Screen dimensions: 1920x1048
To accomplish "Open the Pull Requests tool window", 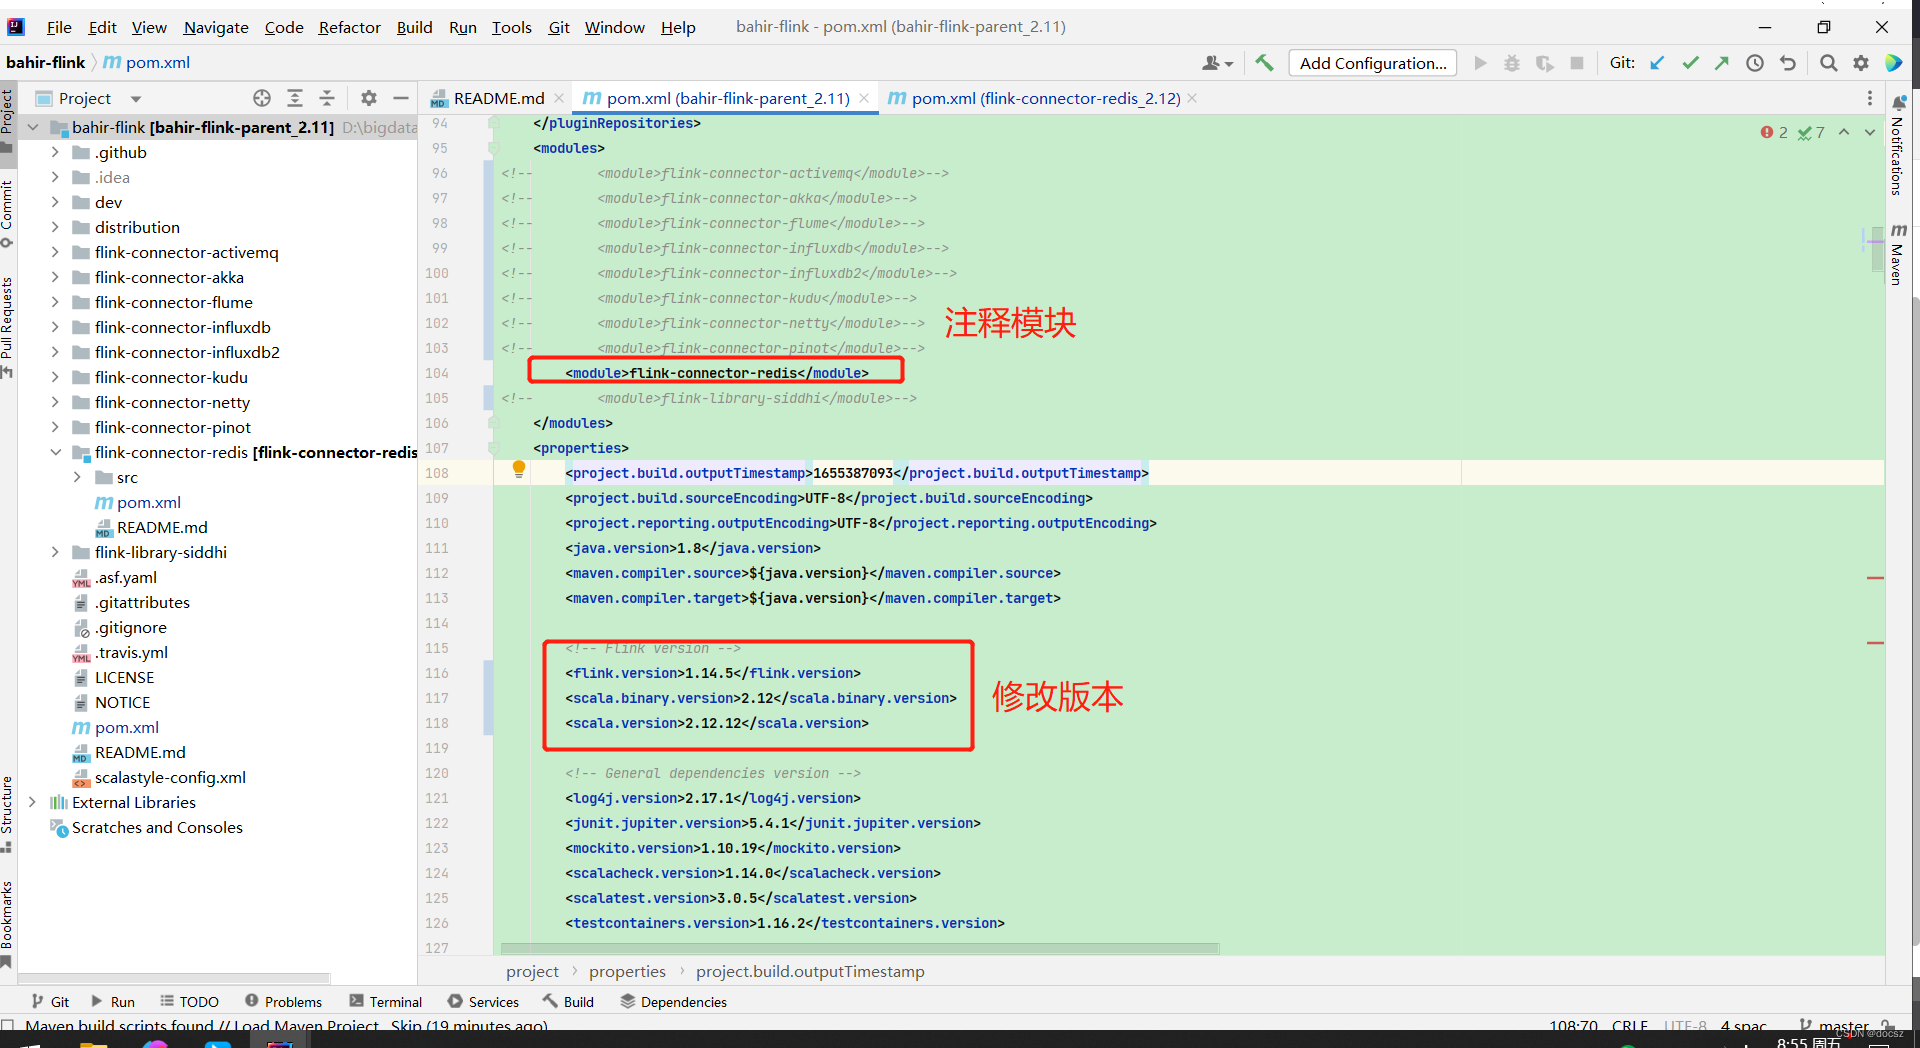I will (7, 327).
